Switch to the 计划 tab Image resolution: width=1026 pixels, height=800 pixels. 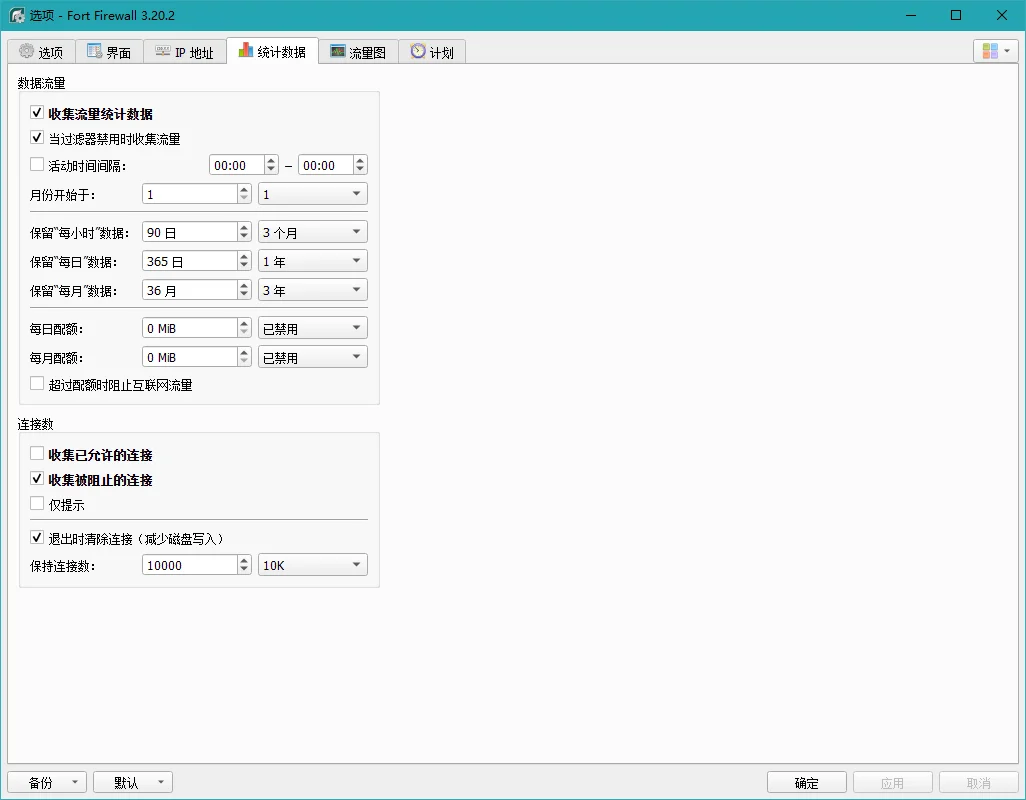pos(432,52)
